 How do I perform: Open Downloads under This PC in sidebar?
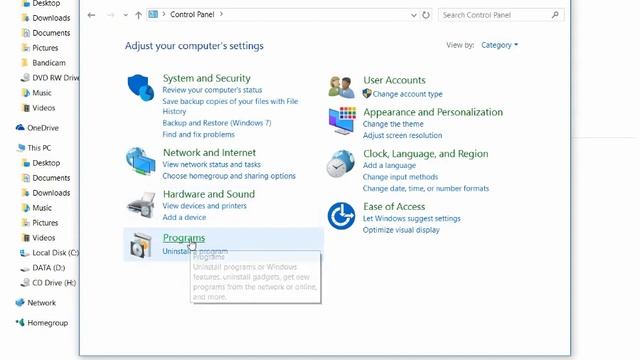[x=46, y=193]
